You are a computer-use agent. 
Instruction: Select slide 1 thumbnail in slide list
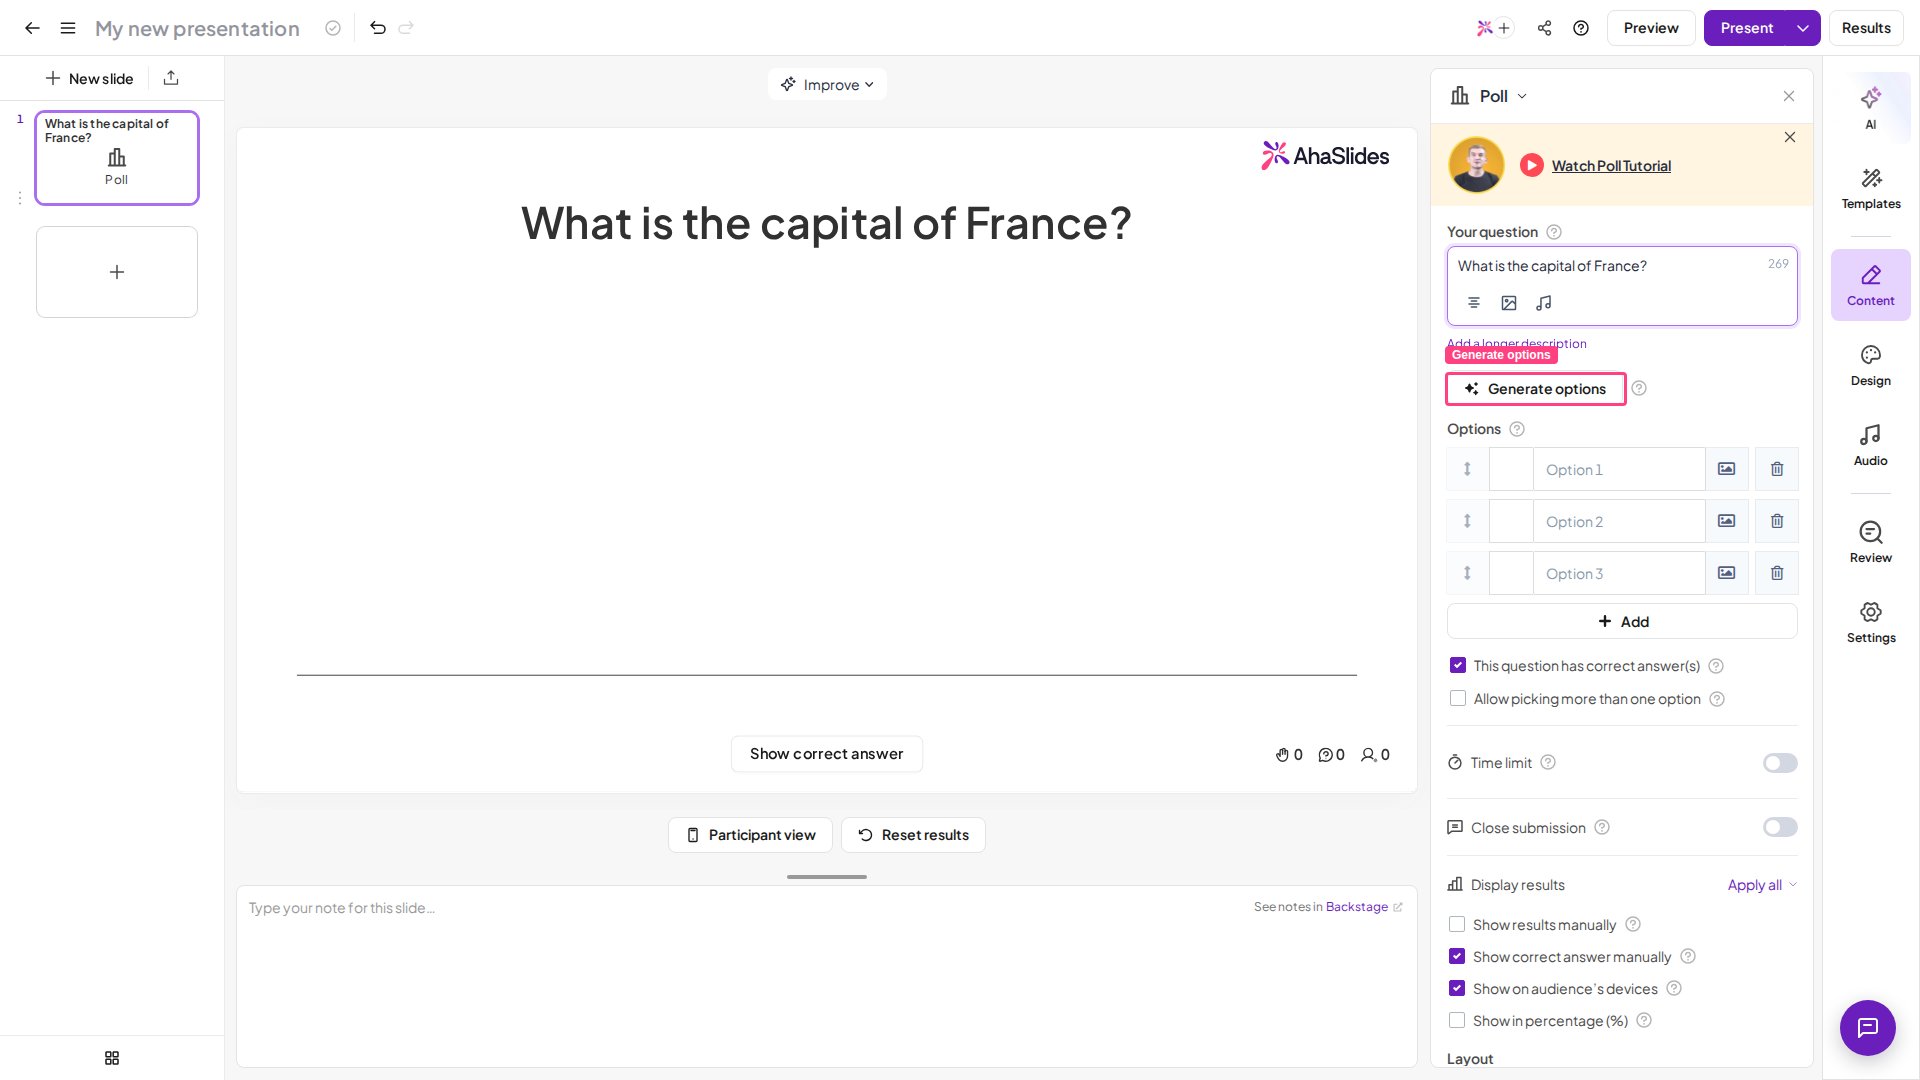[x=117, y=158]
